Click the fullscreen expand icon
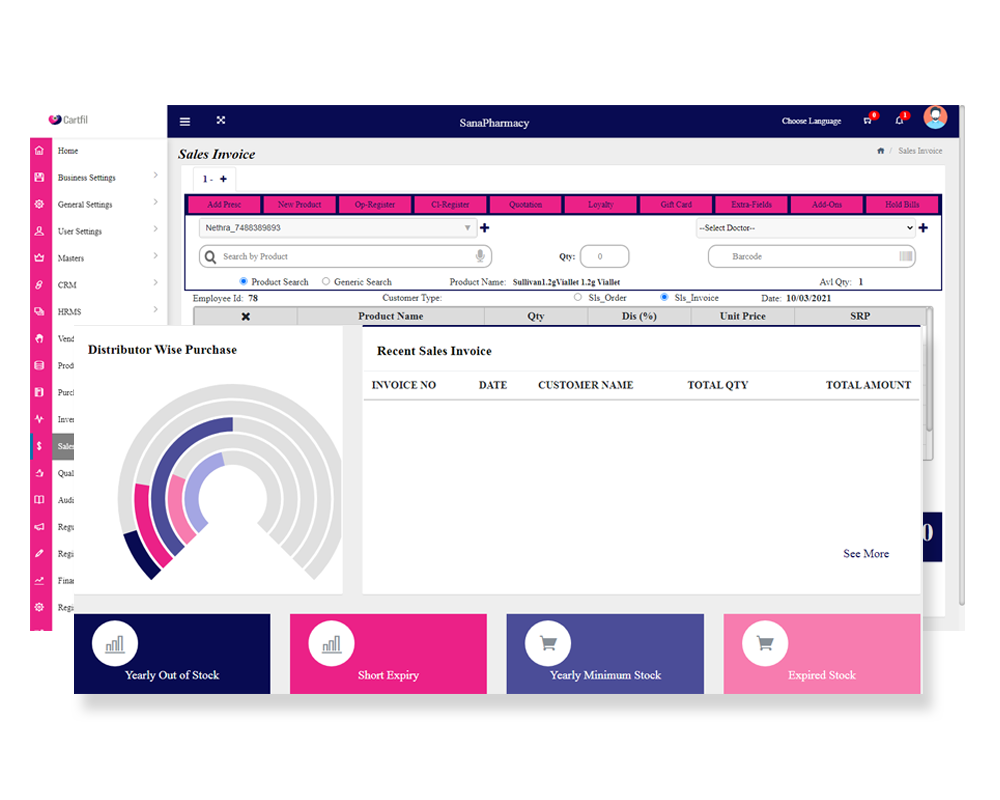The image size is (1000, 800). coord(221,121)
